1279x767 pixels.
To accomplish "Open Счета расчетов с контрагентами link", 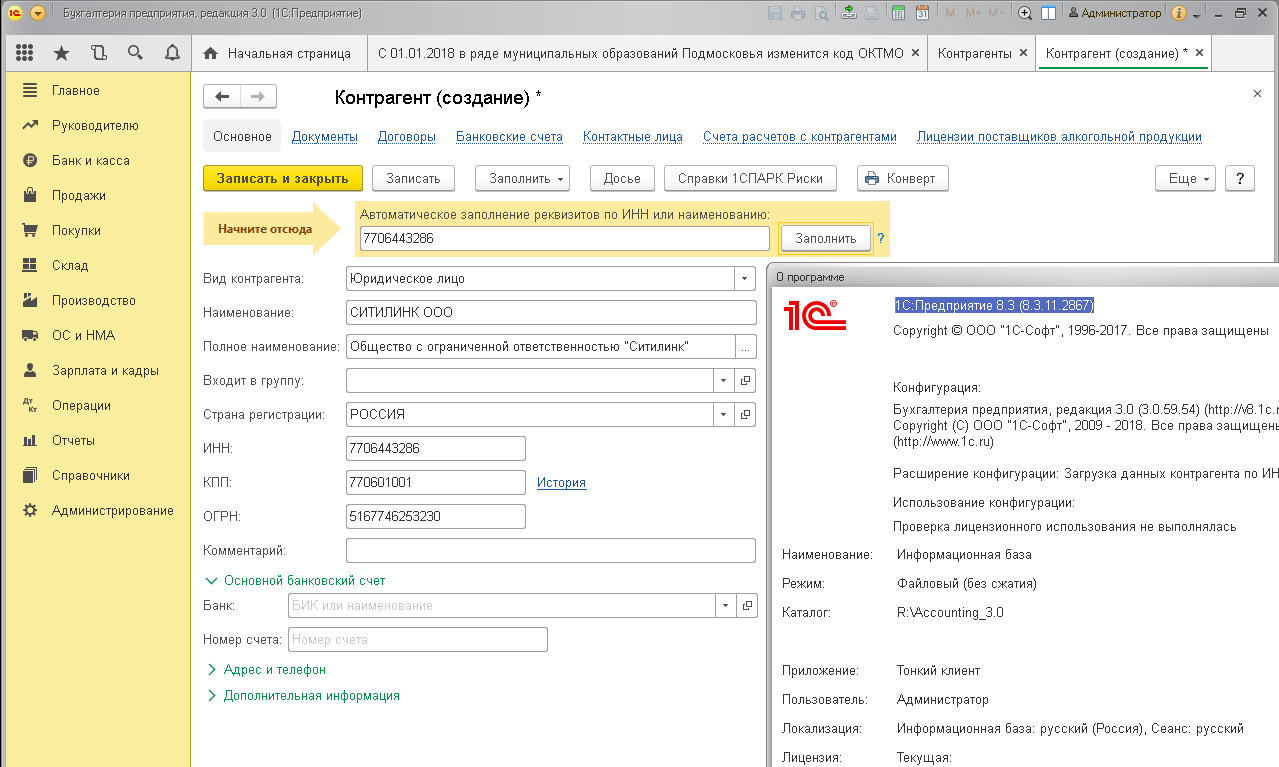I will (800, 137).
